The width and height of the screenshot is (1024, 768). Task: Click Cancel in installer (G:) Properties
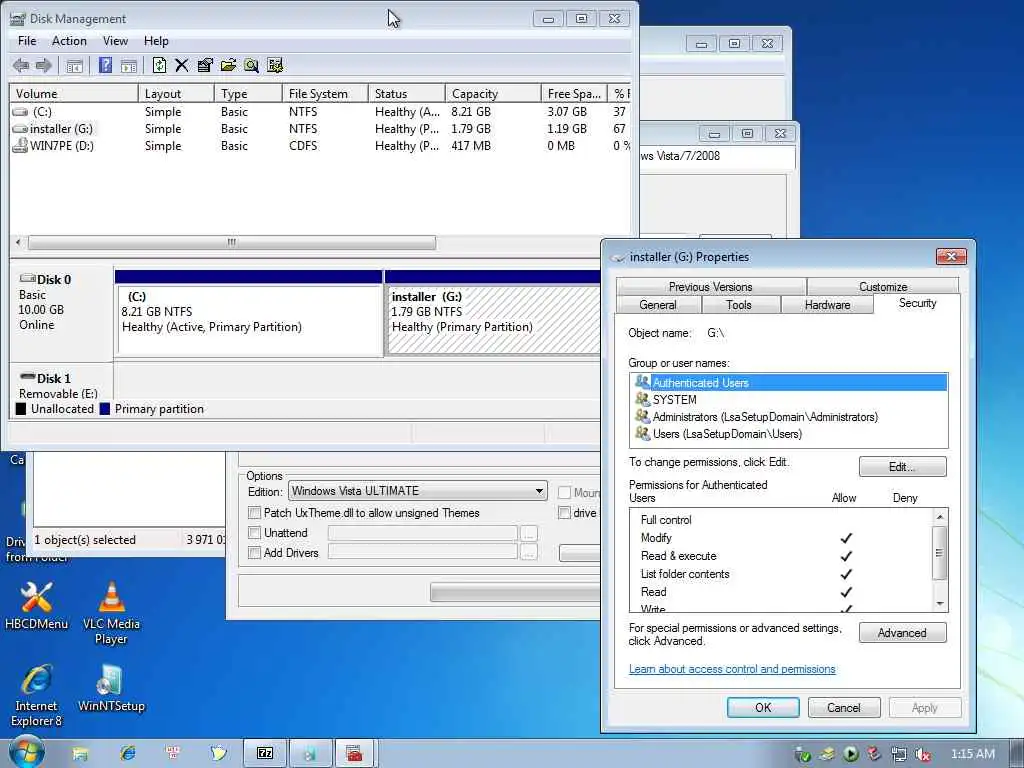click(x=844, y=707)
